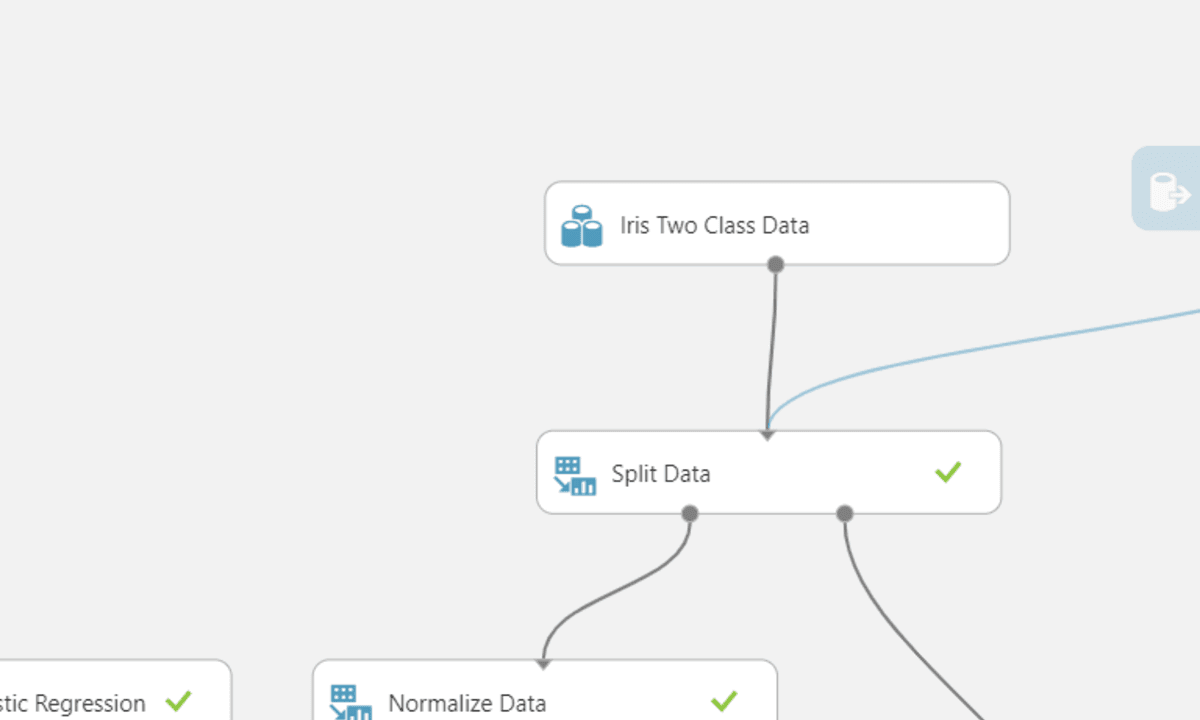Select the Iris Two Class Data module label
This screenshot has height=720, width=1200.
click(714, 225)
